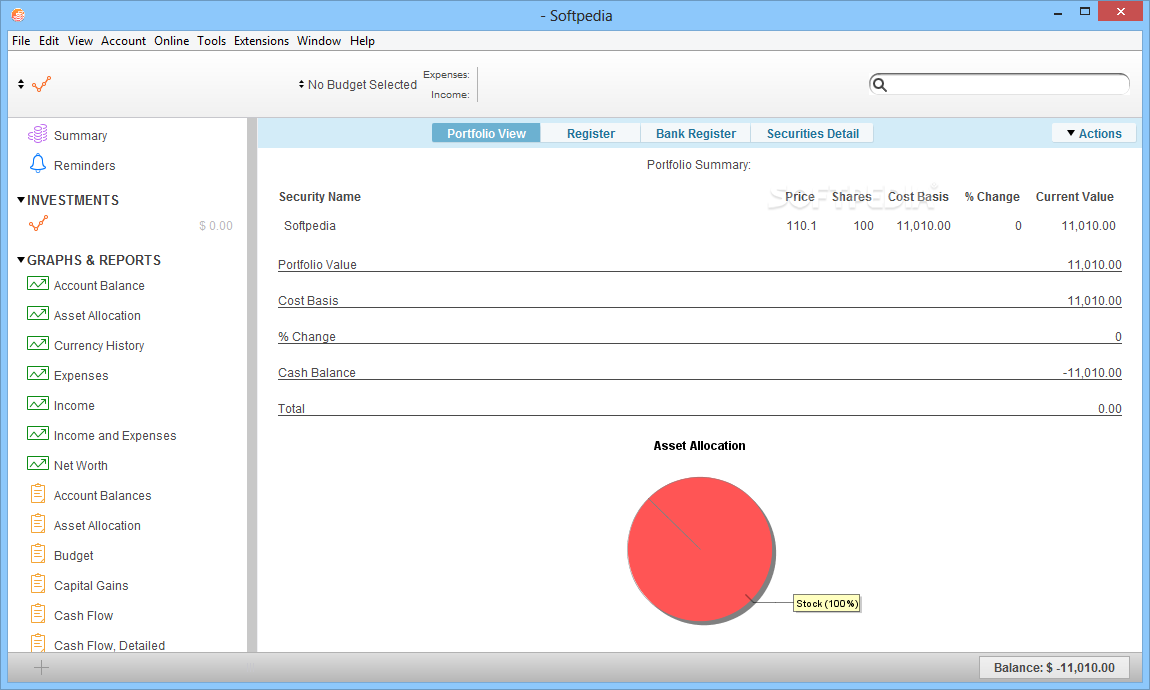The height and width of the screenshot is (690, 1150).
Task: Open the Income and Expenses graph icon
Action: point(38,434)
